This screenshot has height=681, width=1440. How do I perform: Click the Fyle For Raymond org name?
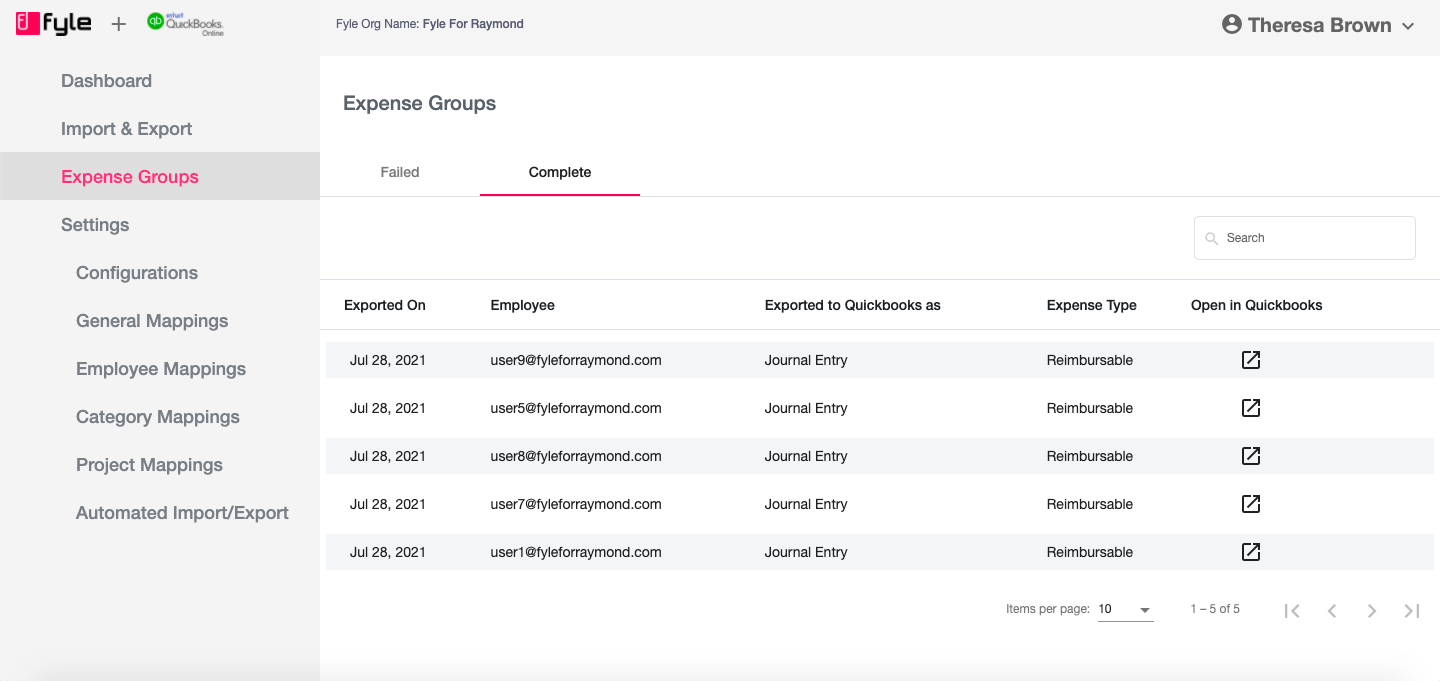pos(473,24)
